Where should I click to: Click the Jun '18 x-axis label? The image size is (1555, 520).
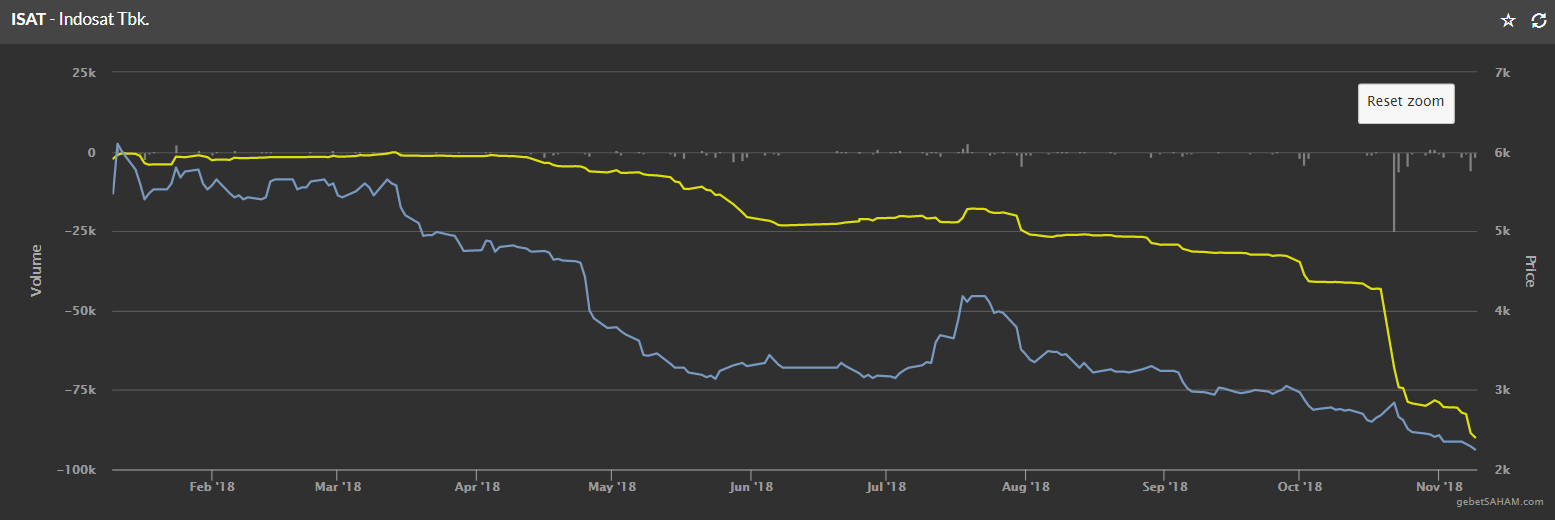click(750, 487)
